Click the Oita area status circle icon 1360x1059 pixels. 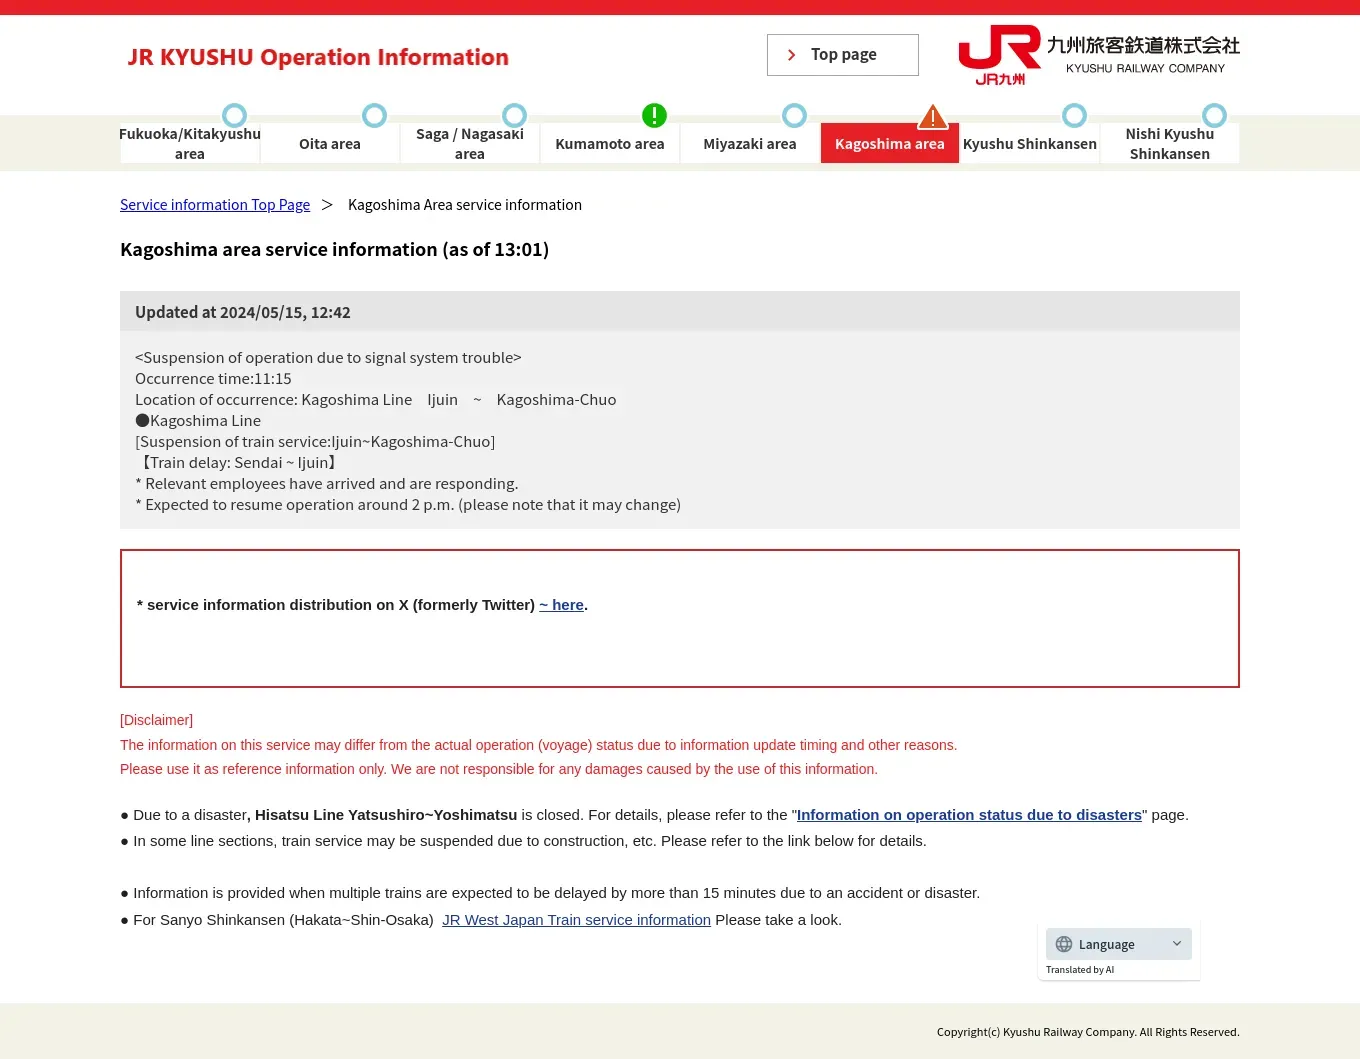pos(374,115)
